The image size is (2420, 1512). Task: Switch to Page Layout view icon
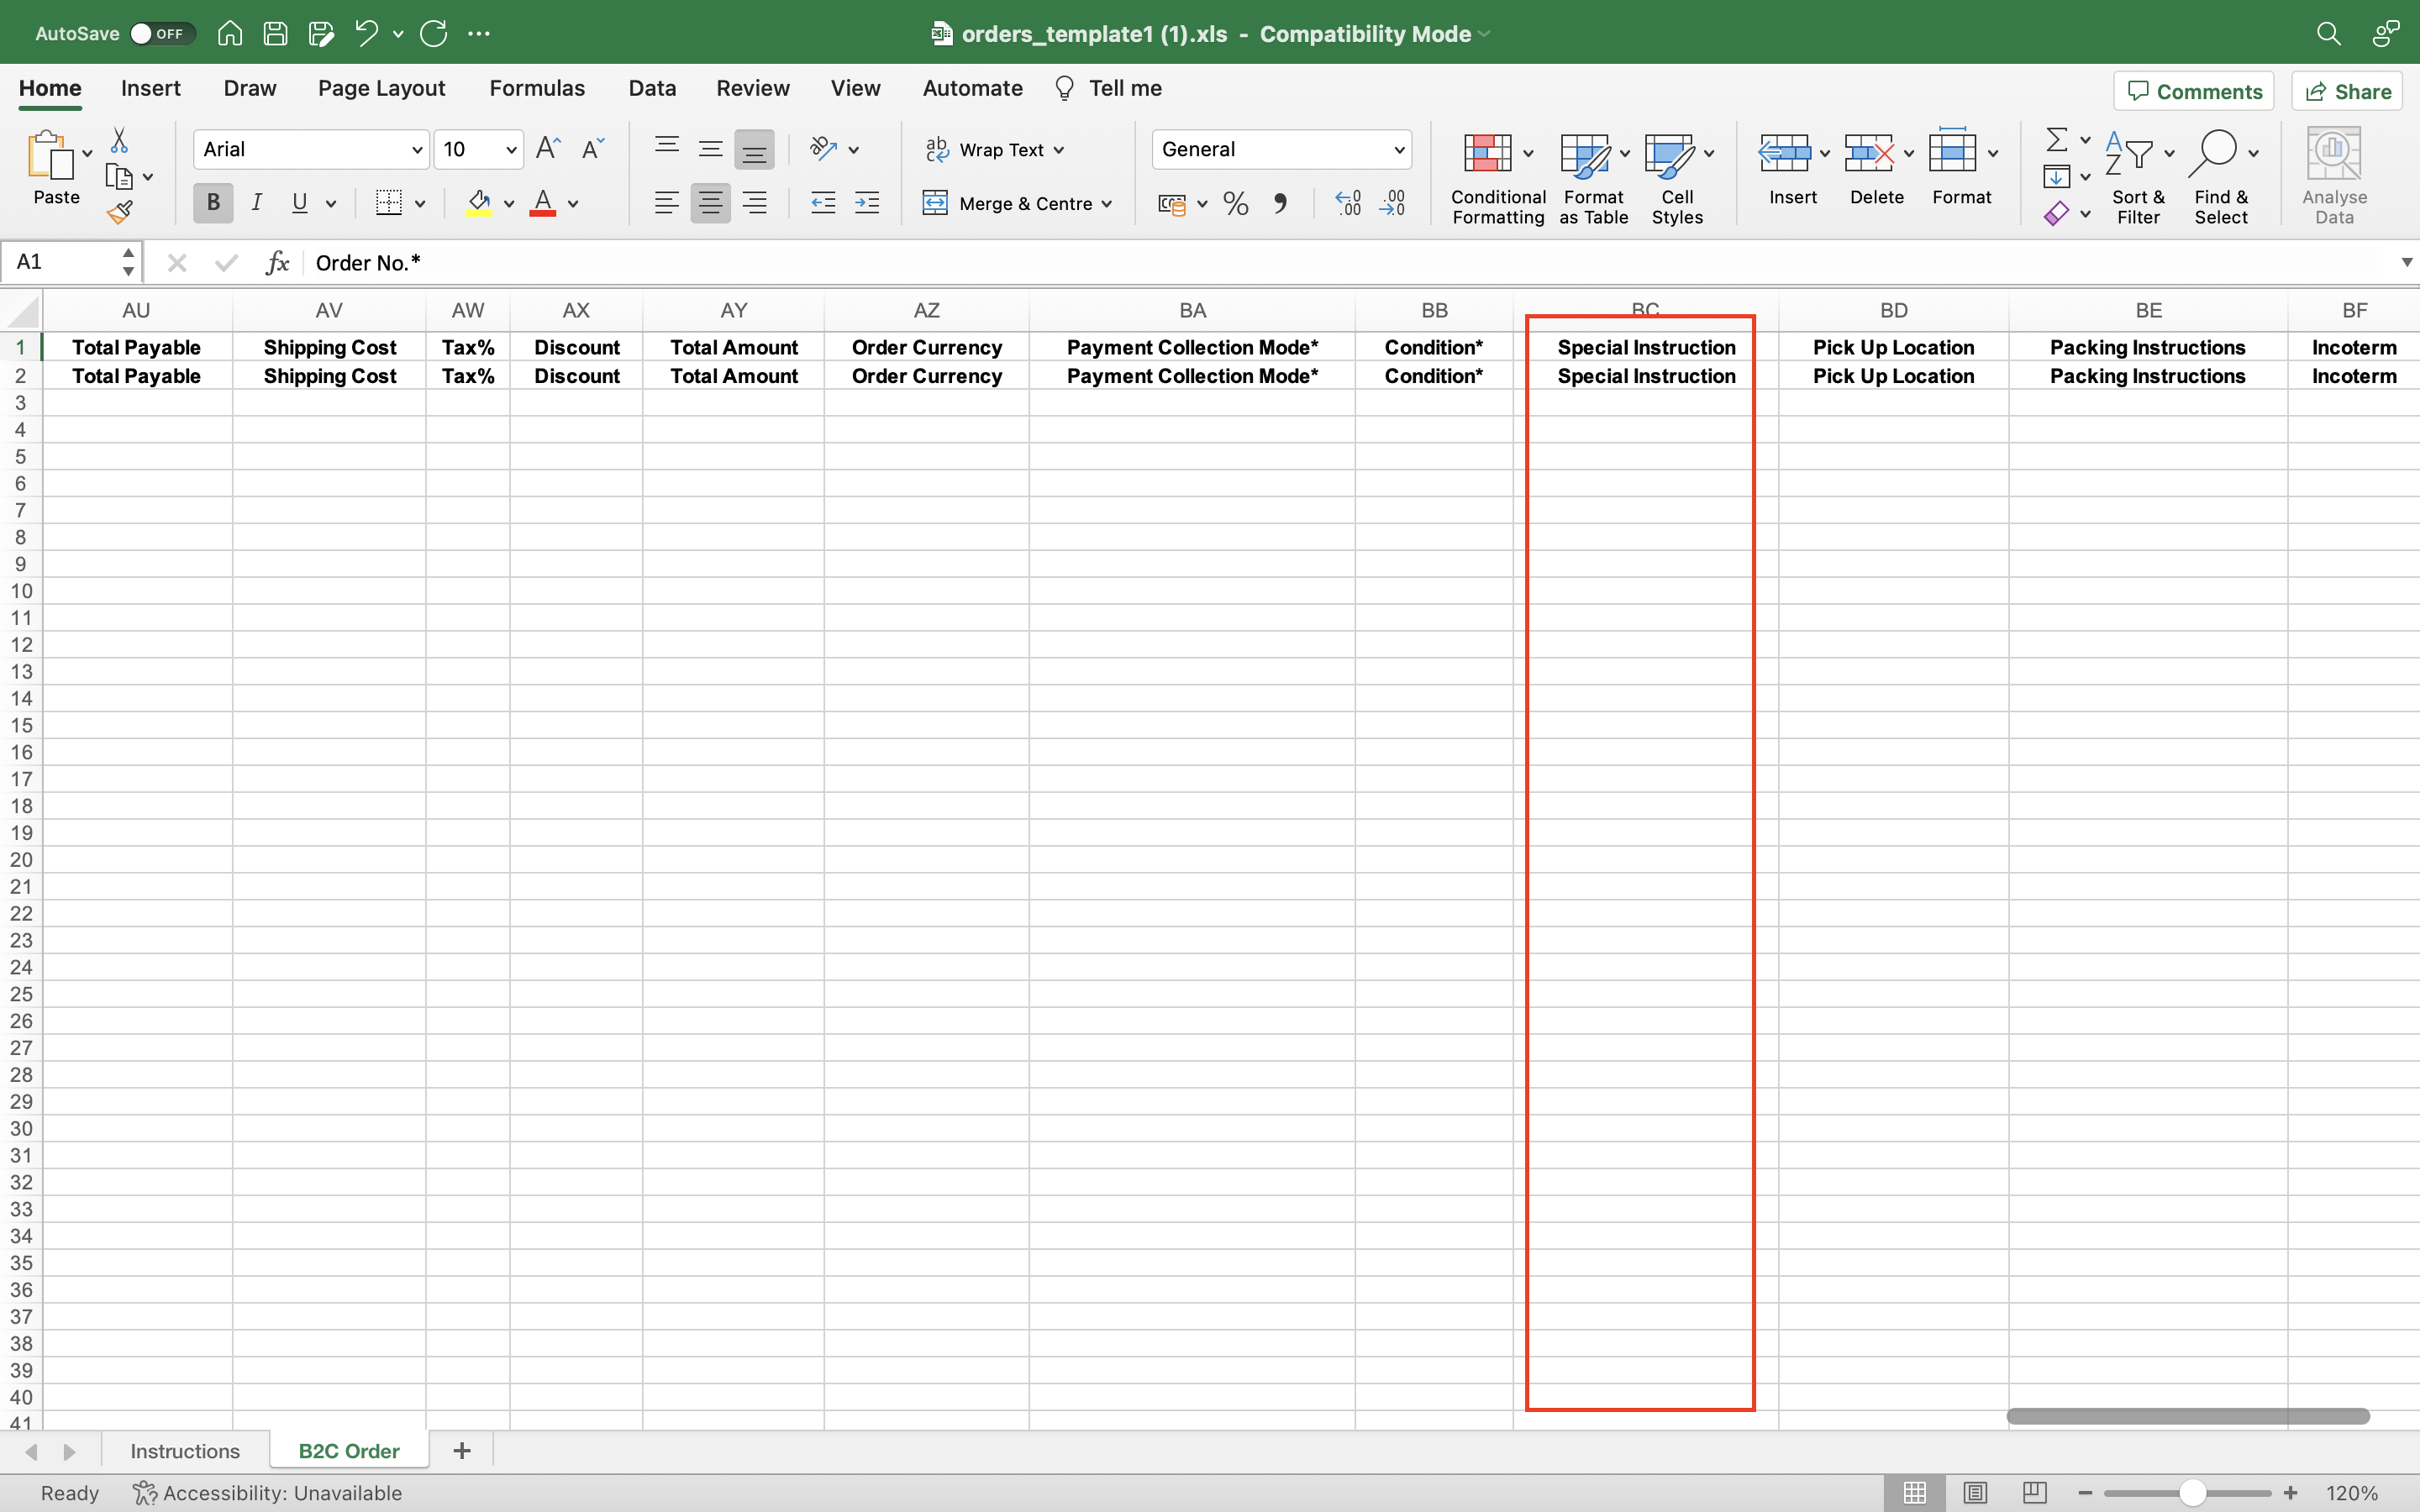pos(1975,1493)
